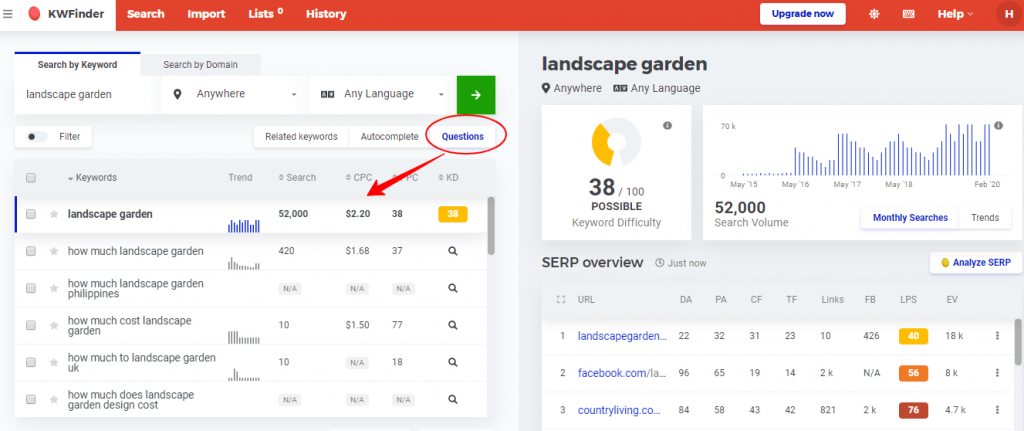Open the Any Language dropdown
This screenshot has height=431, width=1024.
[x=382, y=95]
